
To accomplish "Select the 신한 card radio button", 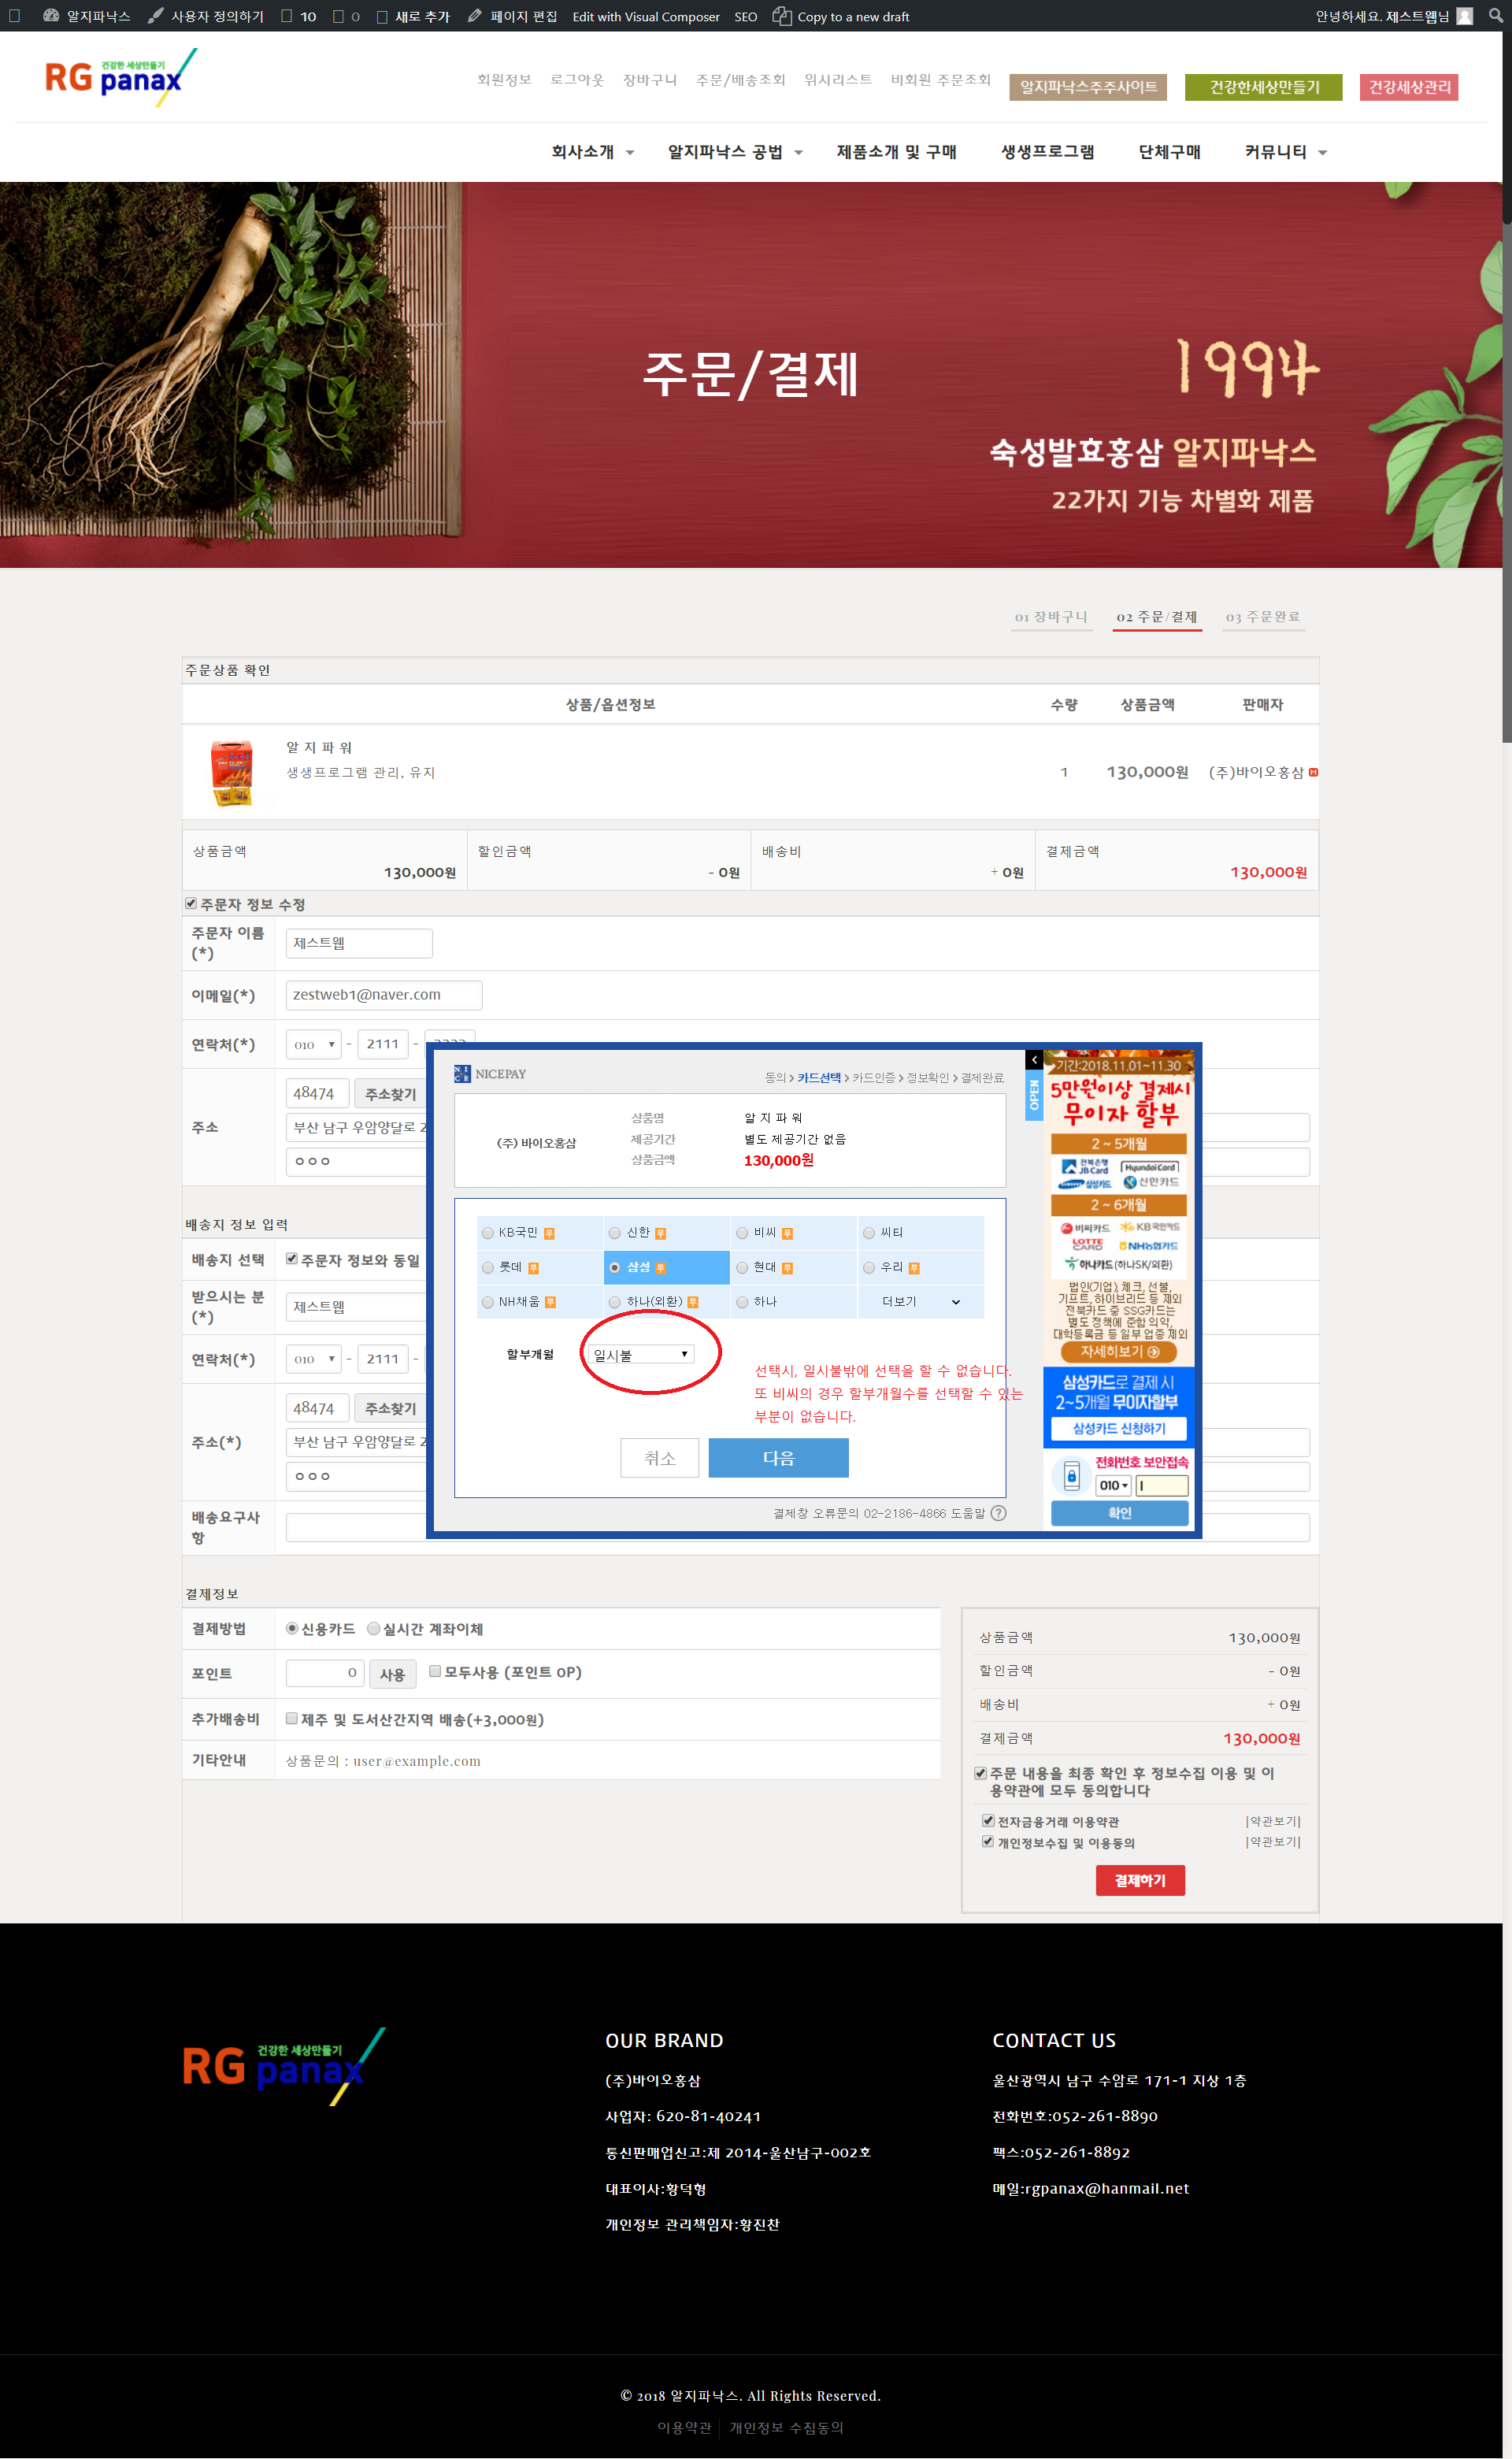I will coord(615,1233).
